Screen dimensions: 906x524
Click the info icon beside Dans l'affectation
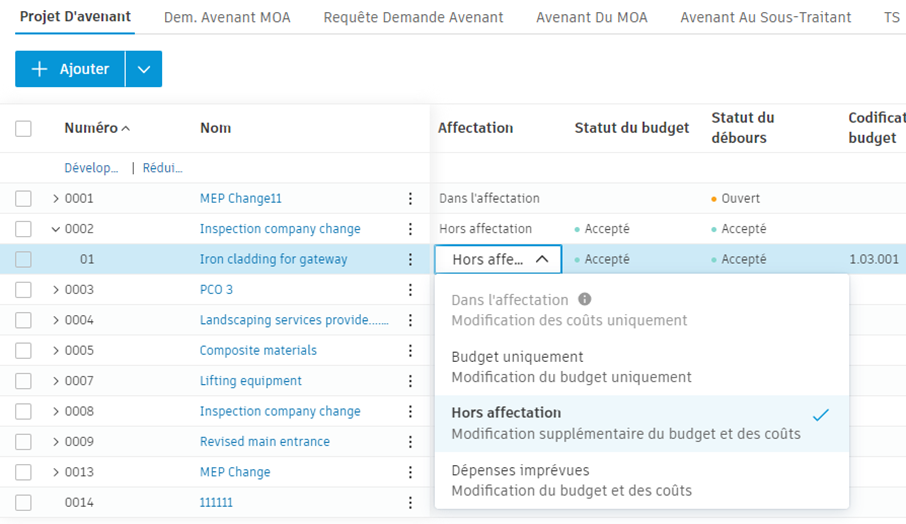[x=585, y=299]
